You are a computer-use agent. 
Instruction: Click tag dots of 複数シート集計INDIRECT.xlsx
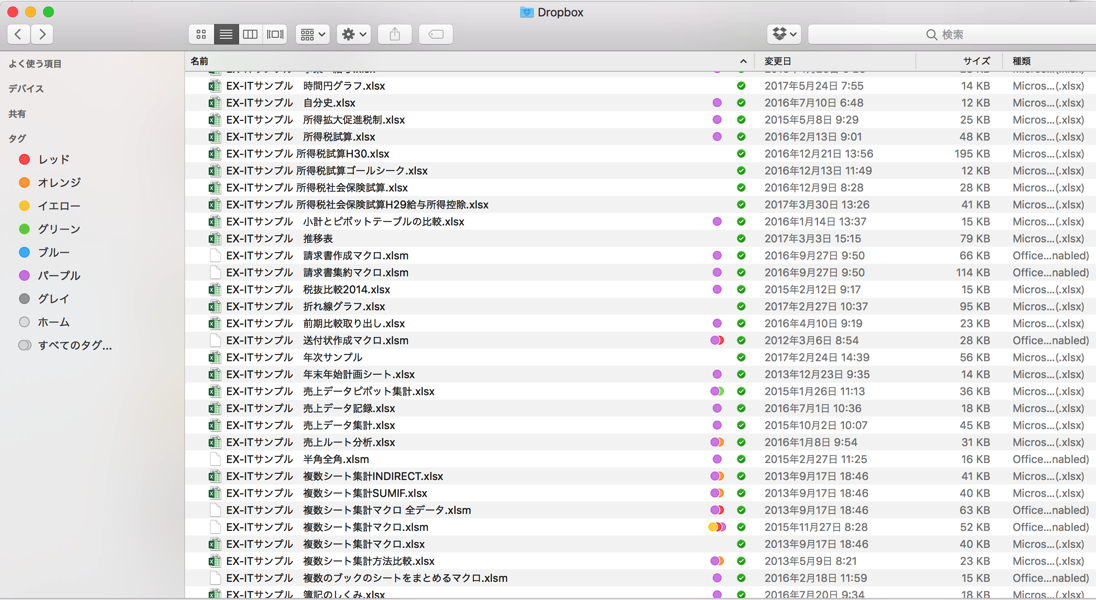pos(717,476)
